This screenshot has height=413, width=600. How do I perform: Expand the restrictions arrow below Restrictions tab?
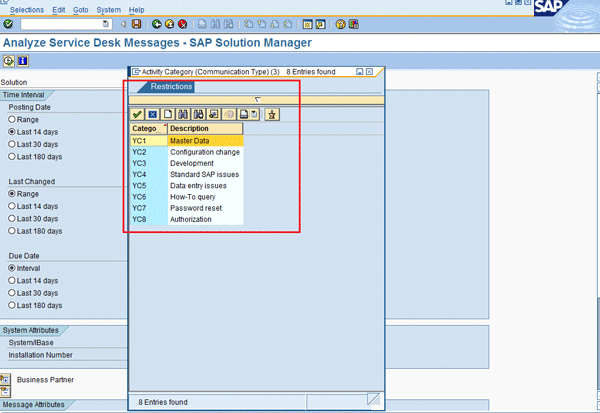257,99
